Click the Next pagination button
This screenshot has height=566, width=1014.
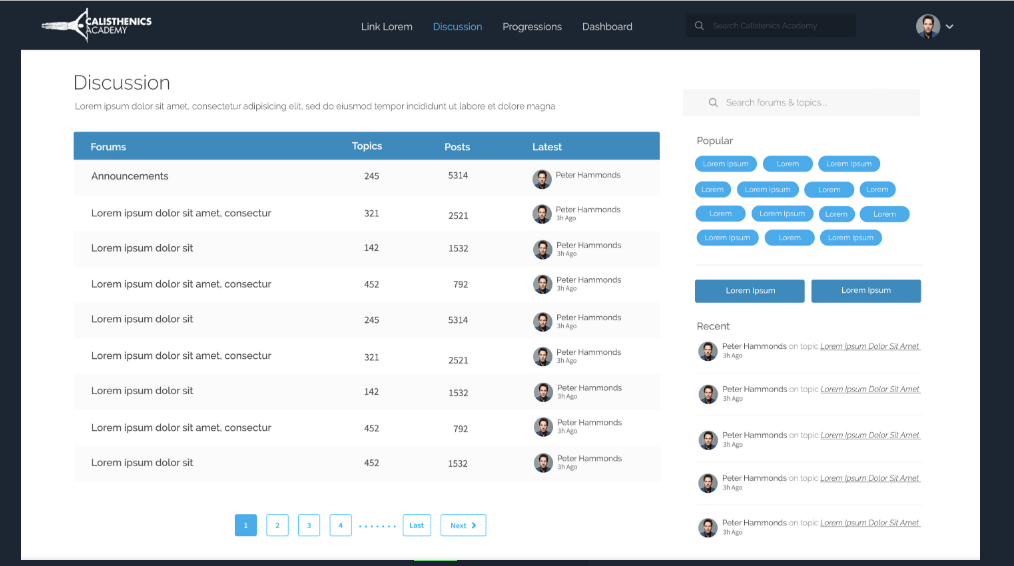point(462,525)
